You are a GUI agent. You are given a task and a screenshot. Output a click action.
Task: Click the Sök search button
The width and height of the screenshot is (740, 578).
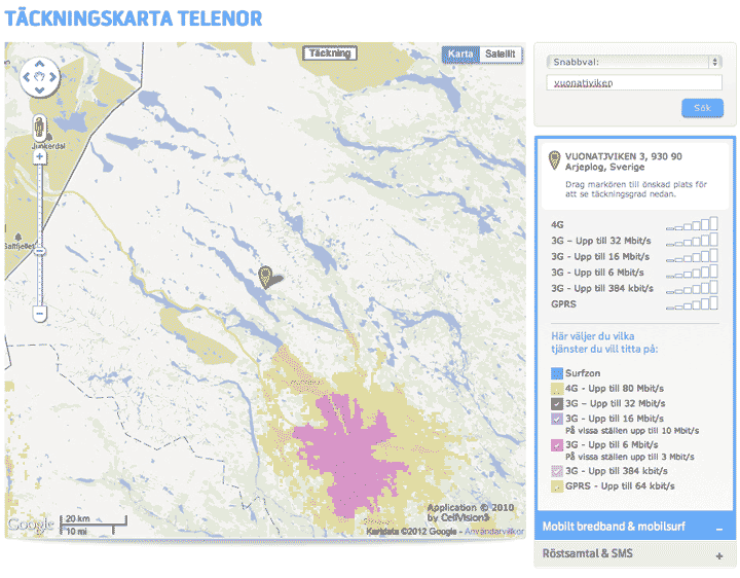click(702, 108)
